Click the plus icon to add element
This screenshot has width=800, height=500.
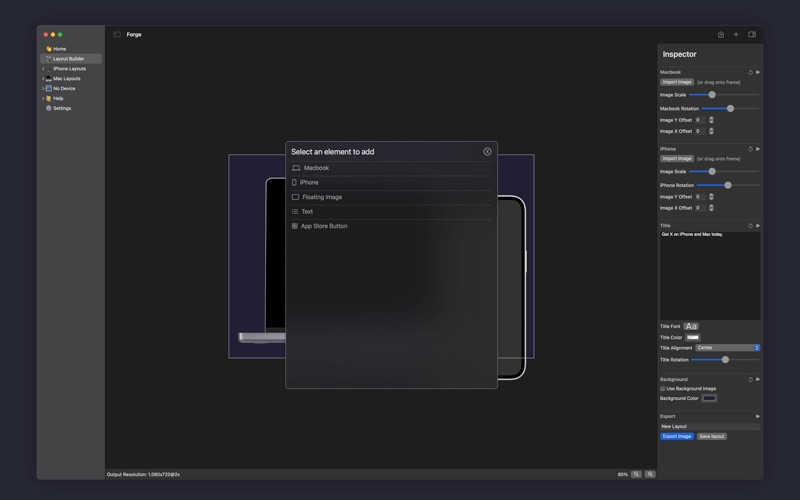[x=736, y=35]
